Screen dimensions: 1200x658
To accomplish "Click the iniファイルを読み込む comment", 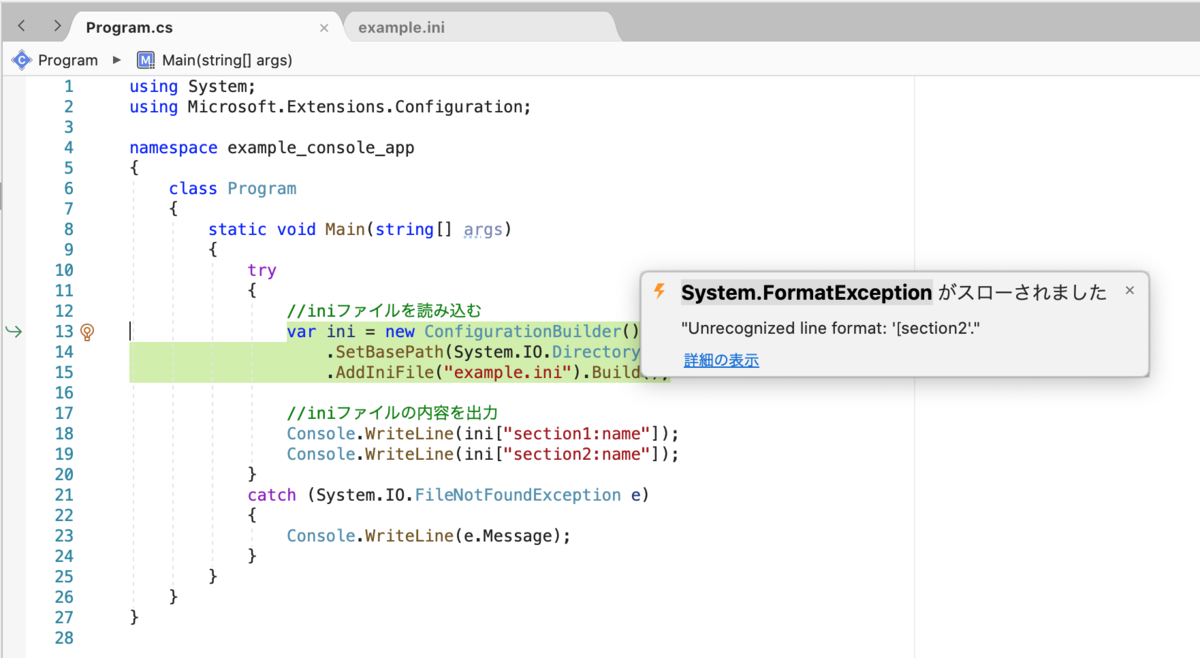I will tap(385, 311).
